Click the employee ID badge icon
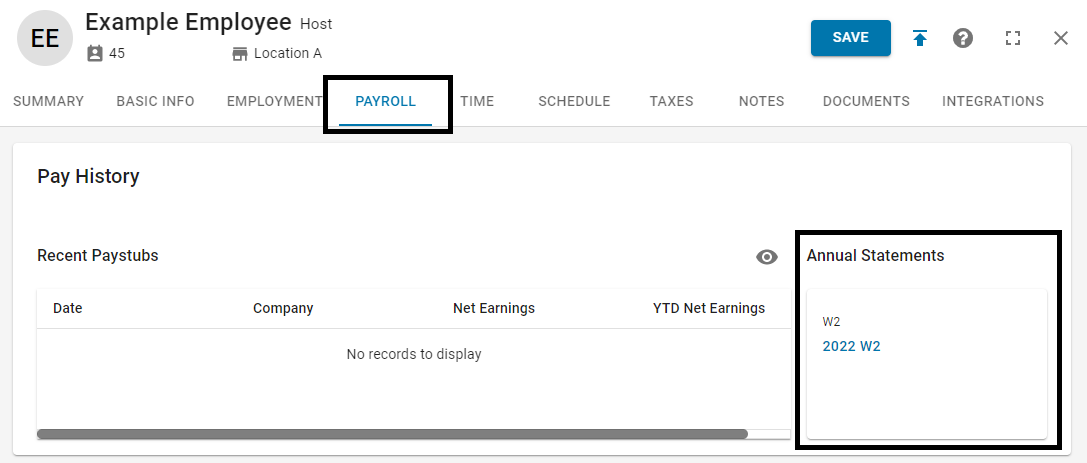Image resolution: width=1087 pixels, height=463 pixels. click(95, 53)
